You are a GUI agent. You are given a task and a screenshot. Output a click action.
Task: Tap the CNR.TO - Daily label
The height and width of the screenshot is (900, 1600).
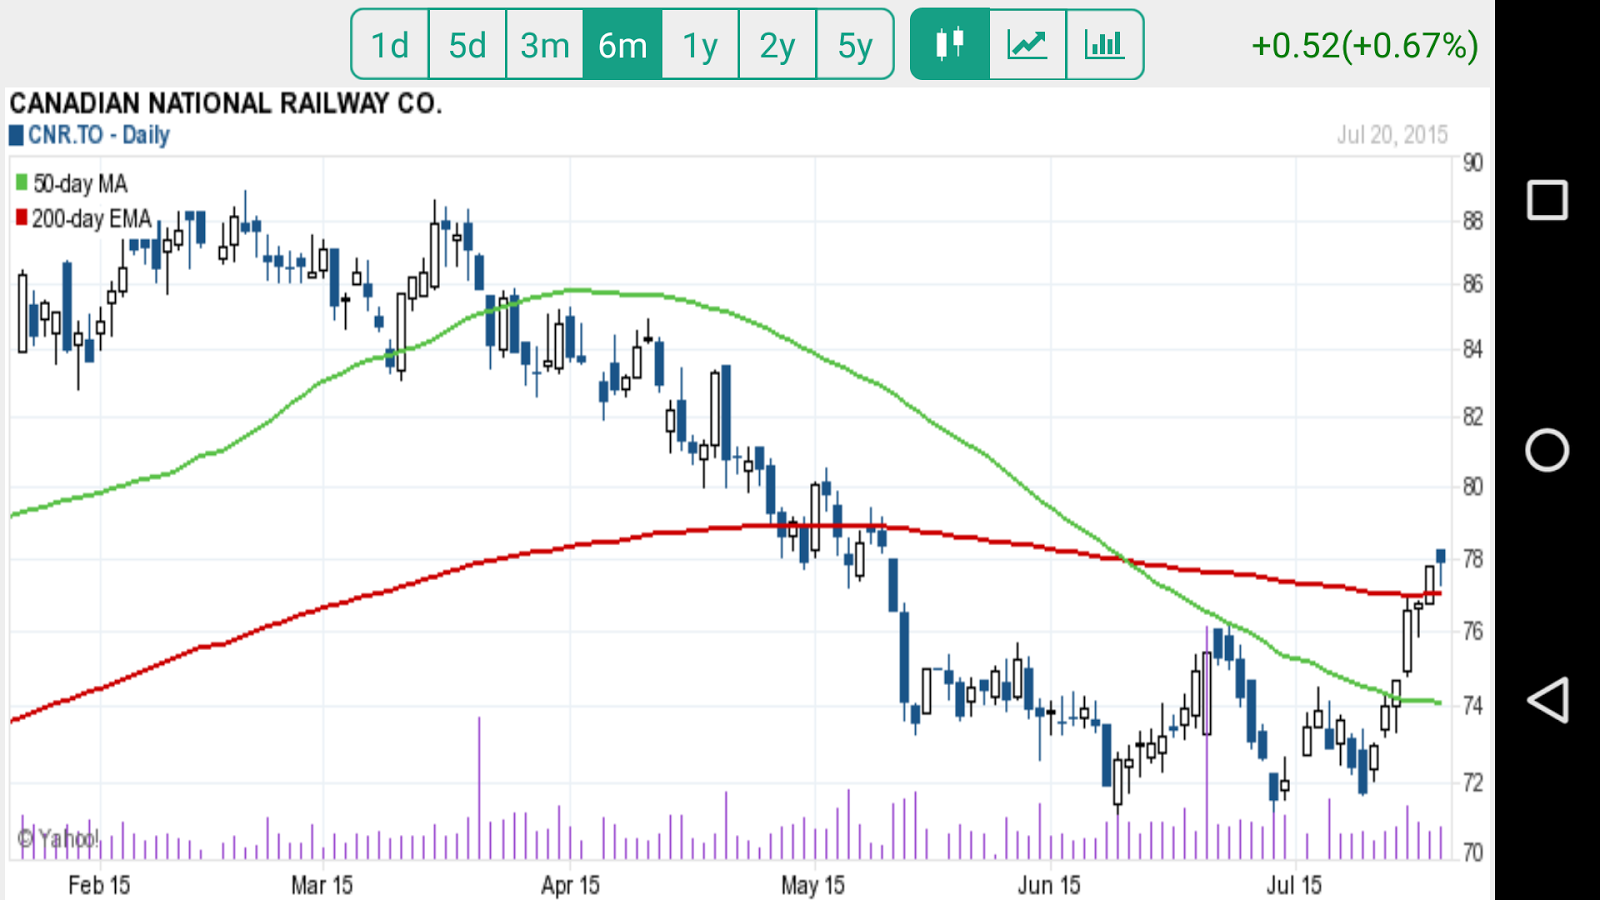pyautogui.click(x=99, y=135)
